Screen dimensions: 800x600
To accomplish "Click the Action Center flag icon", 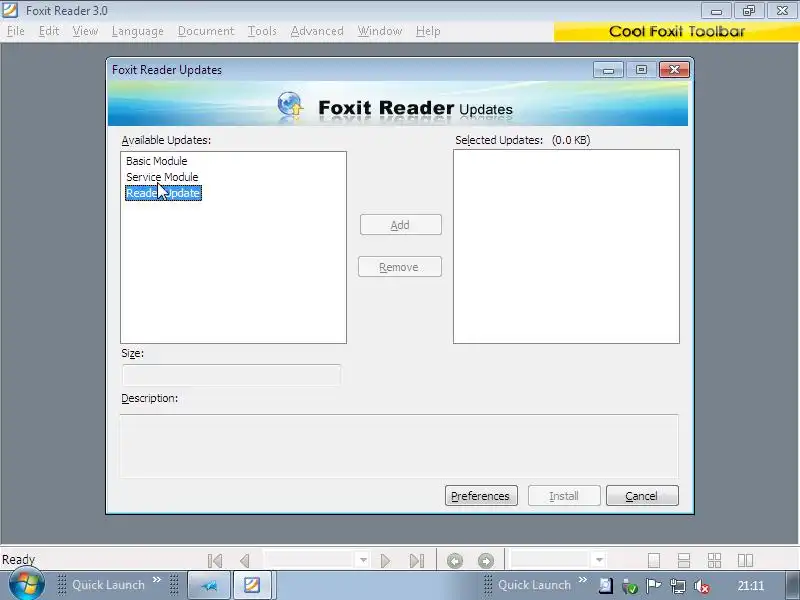I will click(654, 586).
